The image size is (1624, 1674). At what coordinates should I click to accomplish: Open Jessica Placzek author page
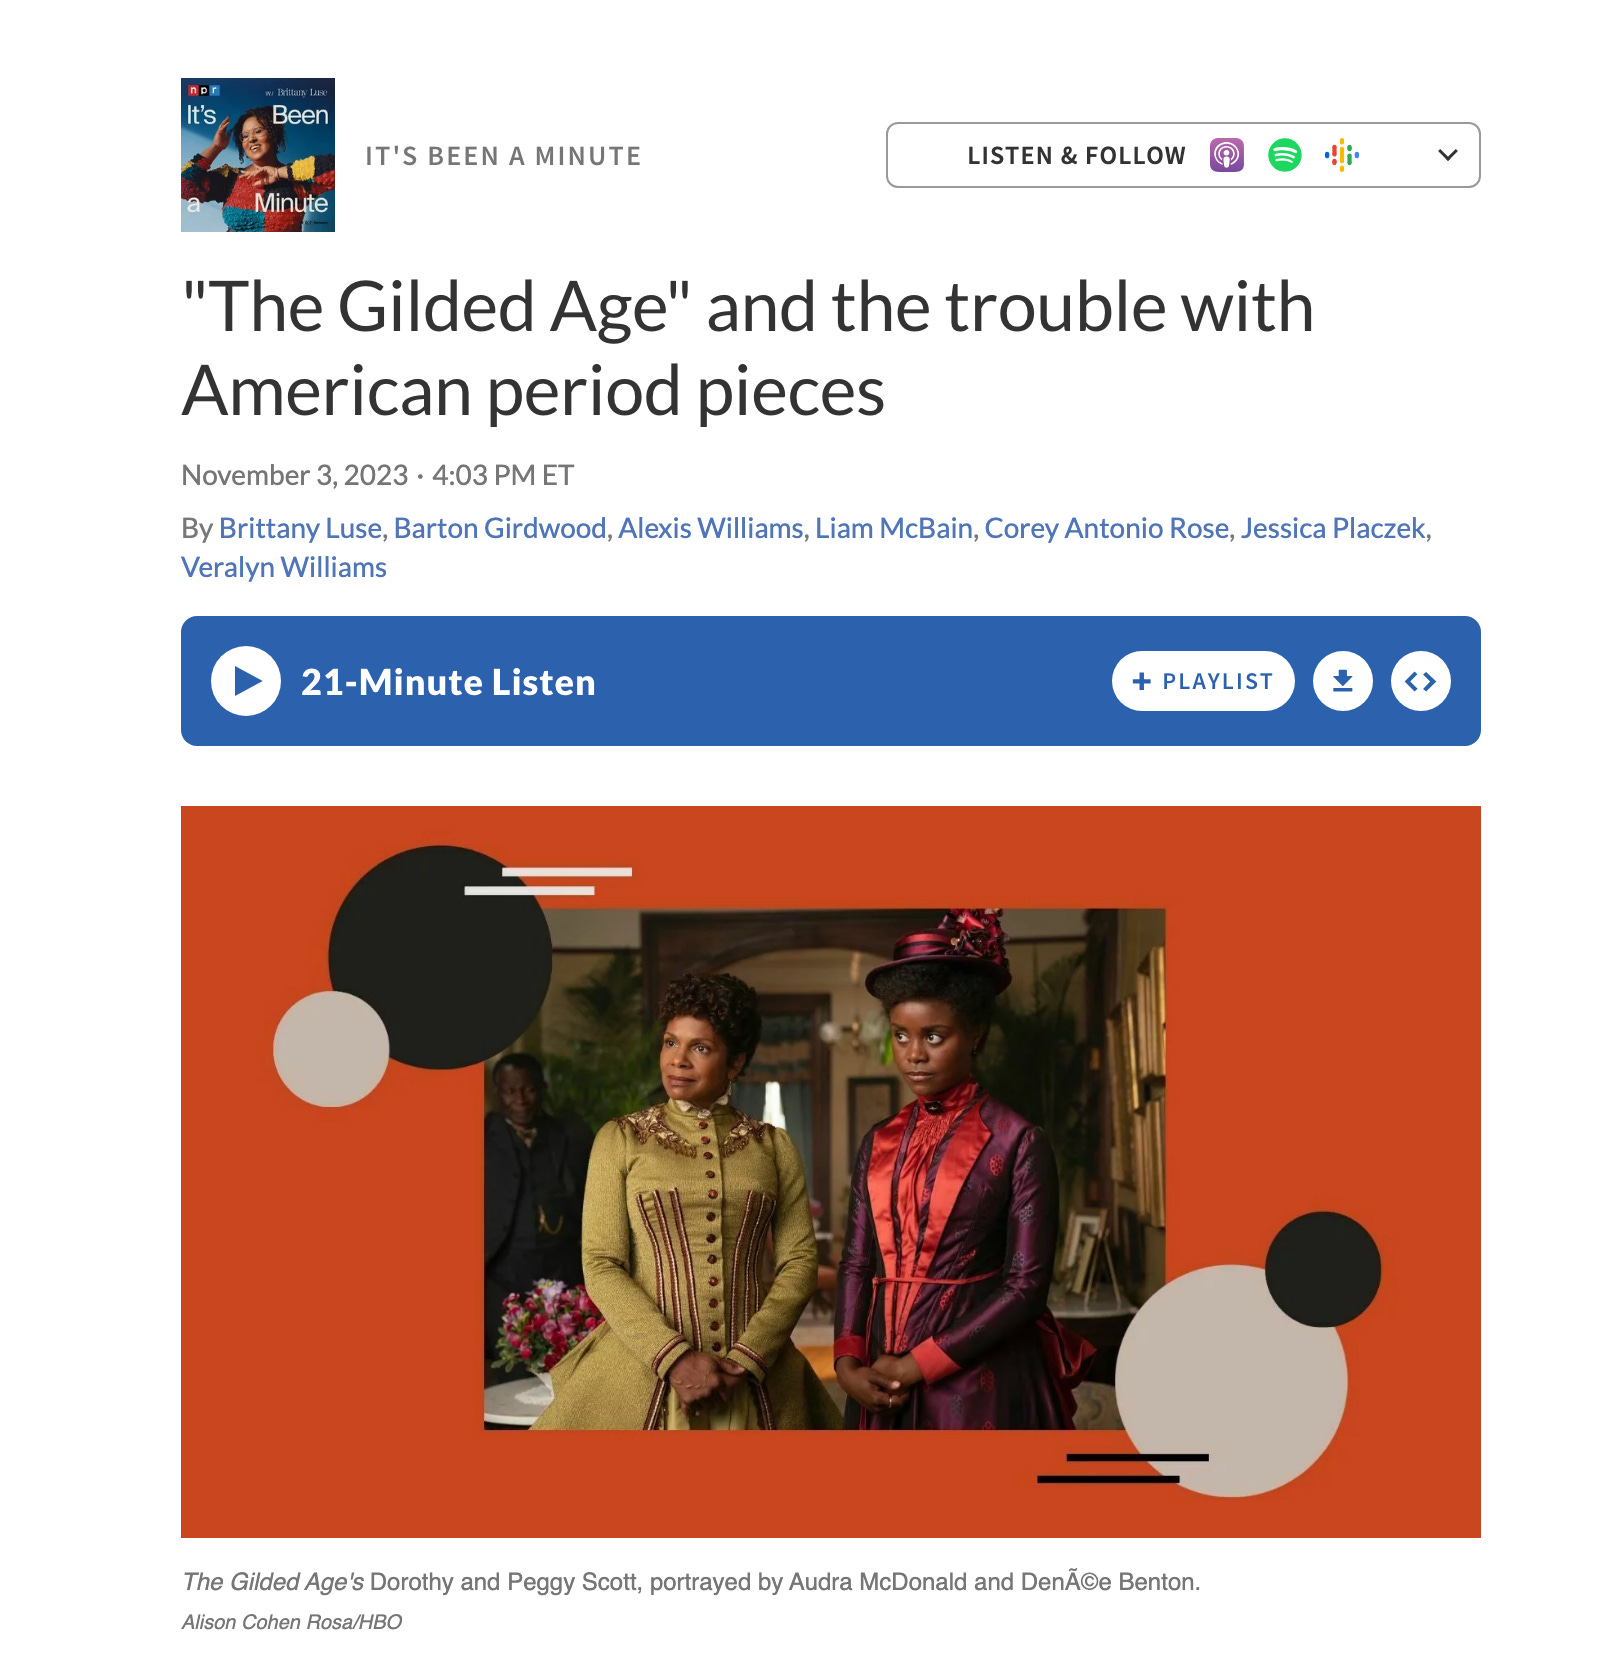coord(1333,528)
